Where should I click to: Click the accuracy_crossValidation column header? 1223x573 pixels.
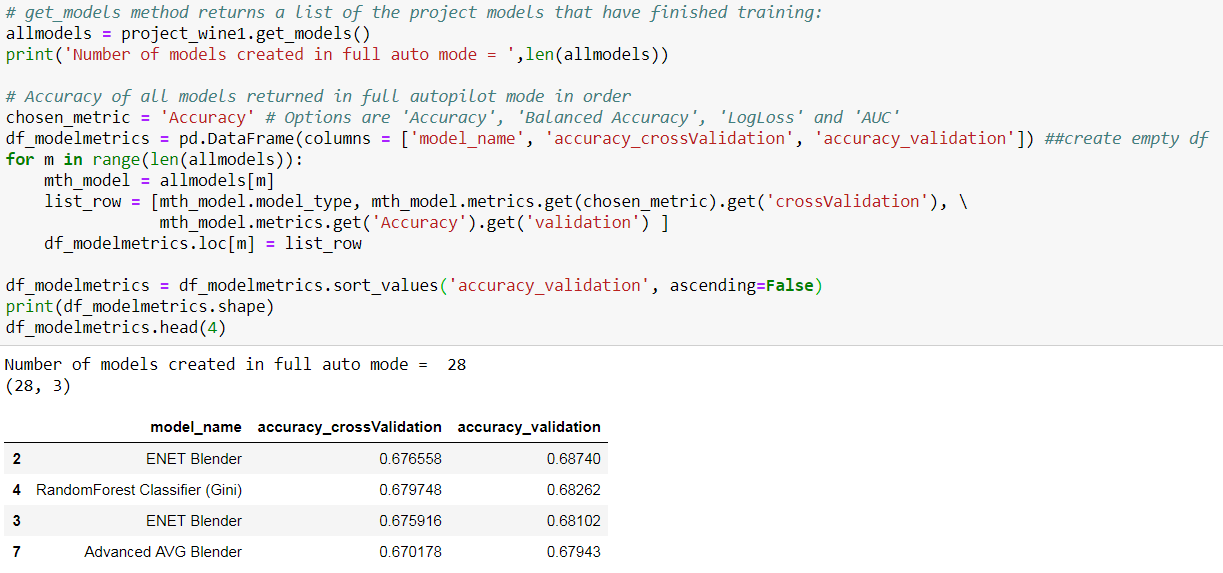[350, 427]
